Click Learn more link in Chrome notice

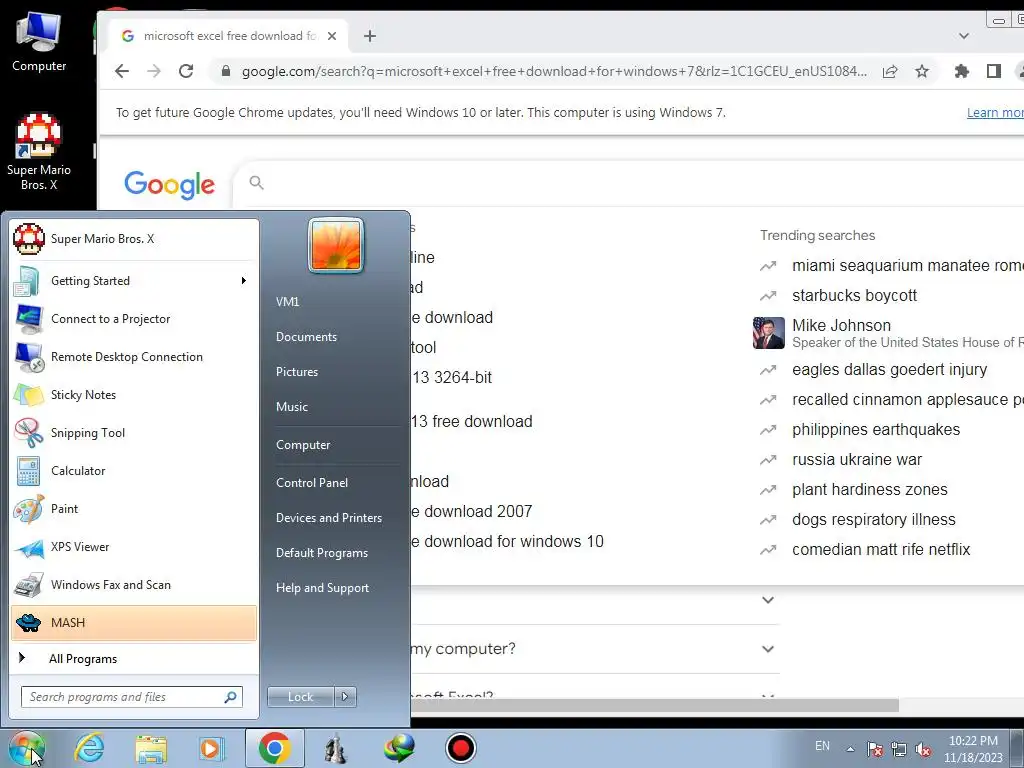tap(995, 112)
